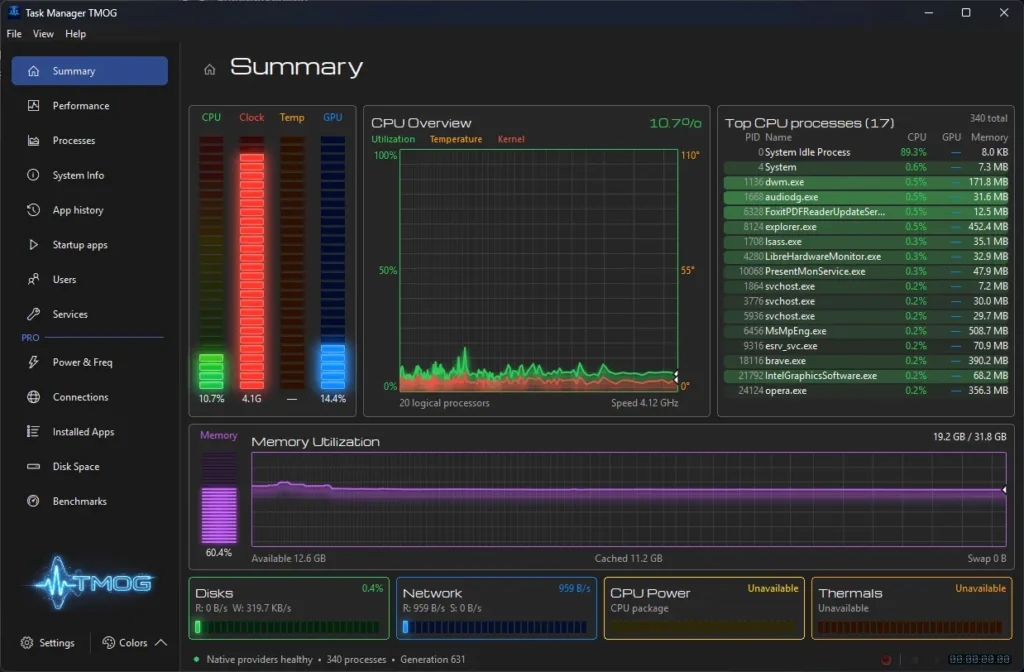Viewport: 1024px width, 672px height.
Task: Click the Benchmarks gauge icon
Action: 33,501
